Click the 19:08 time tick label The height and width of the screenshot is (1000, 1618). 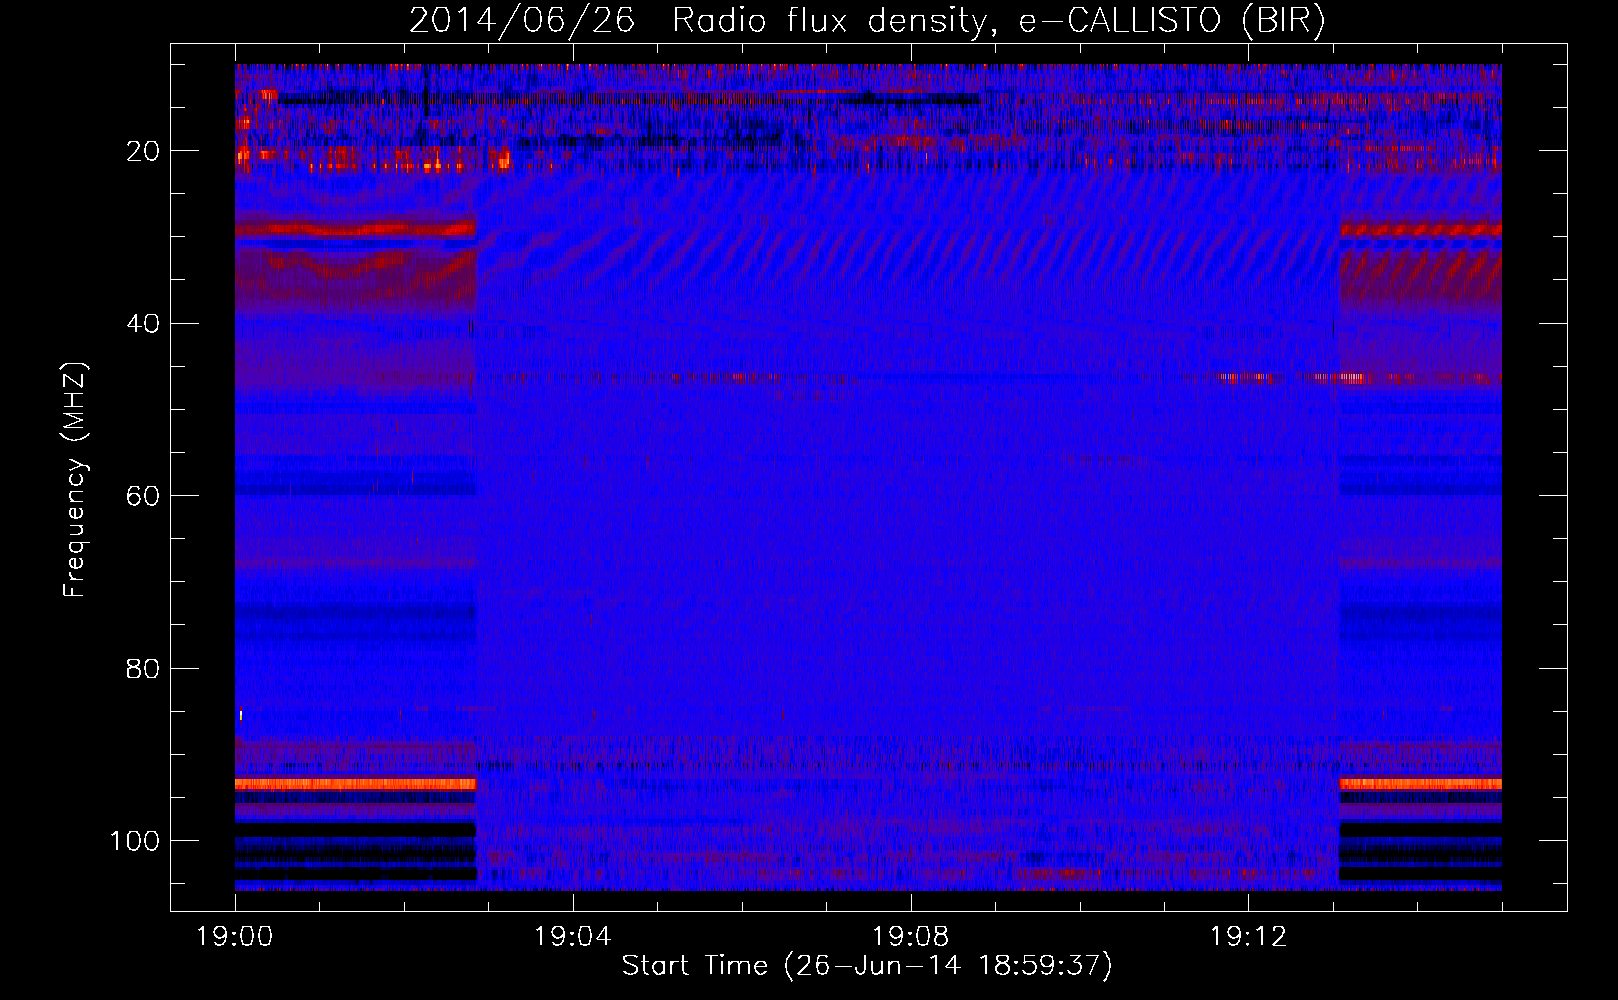[x=910, y=937]
